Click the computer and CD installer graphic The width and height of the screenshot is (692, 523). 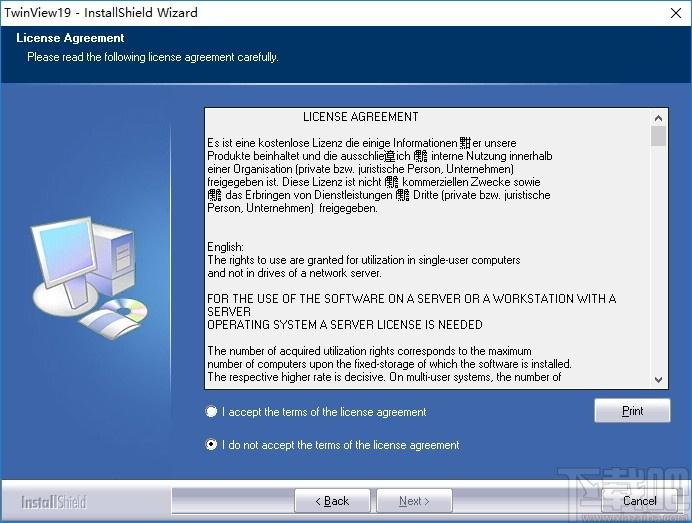coord(90,278)
